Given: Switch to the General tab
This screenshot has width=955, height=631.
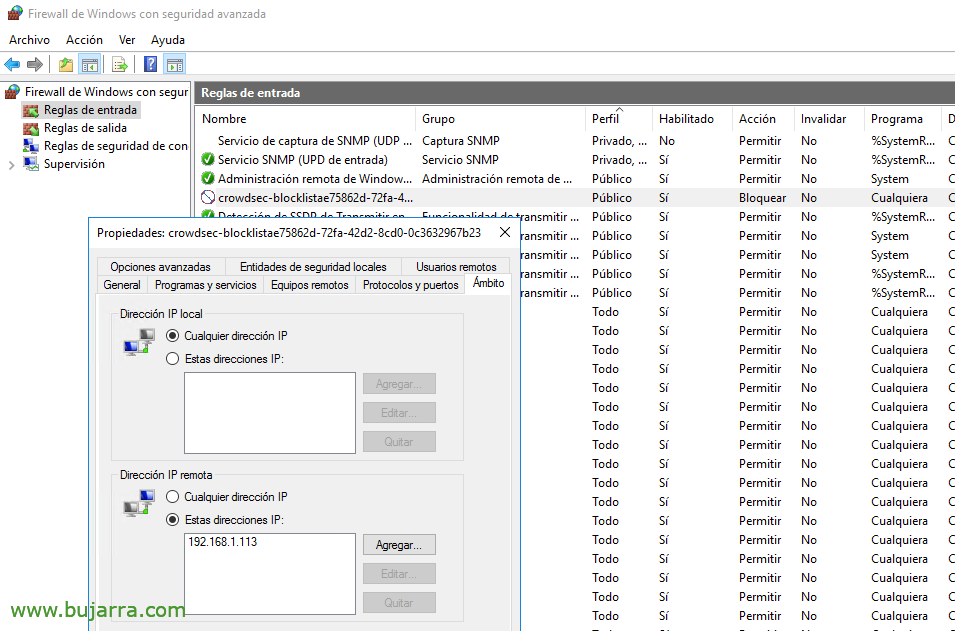Looking at the screenshot, I should 122,284.
